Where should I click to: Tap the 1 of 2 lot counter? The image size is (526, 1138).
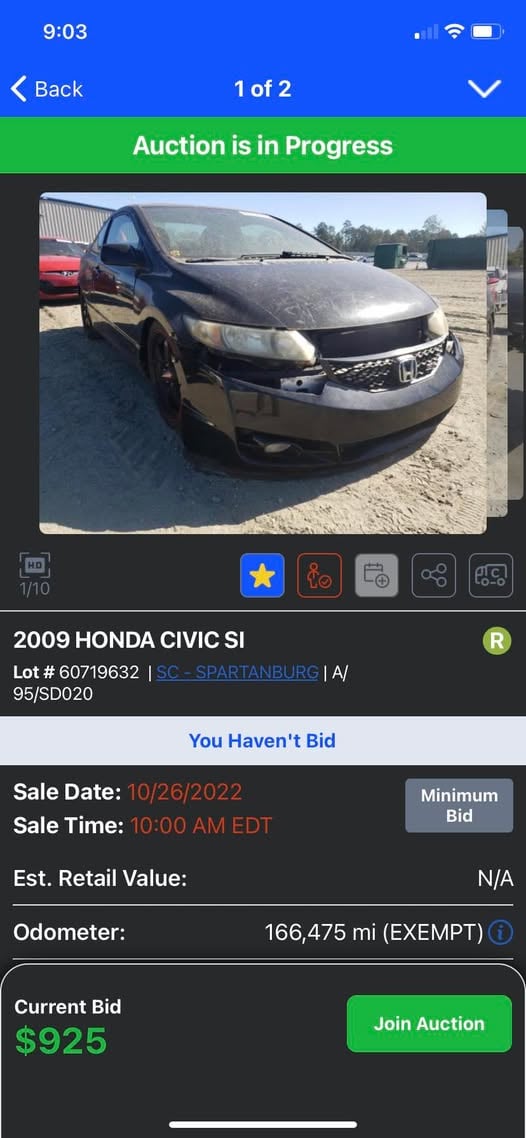(263, 89)
